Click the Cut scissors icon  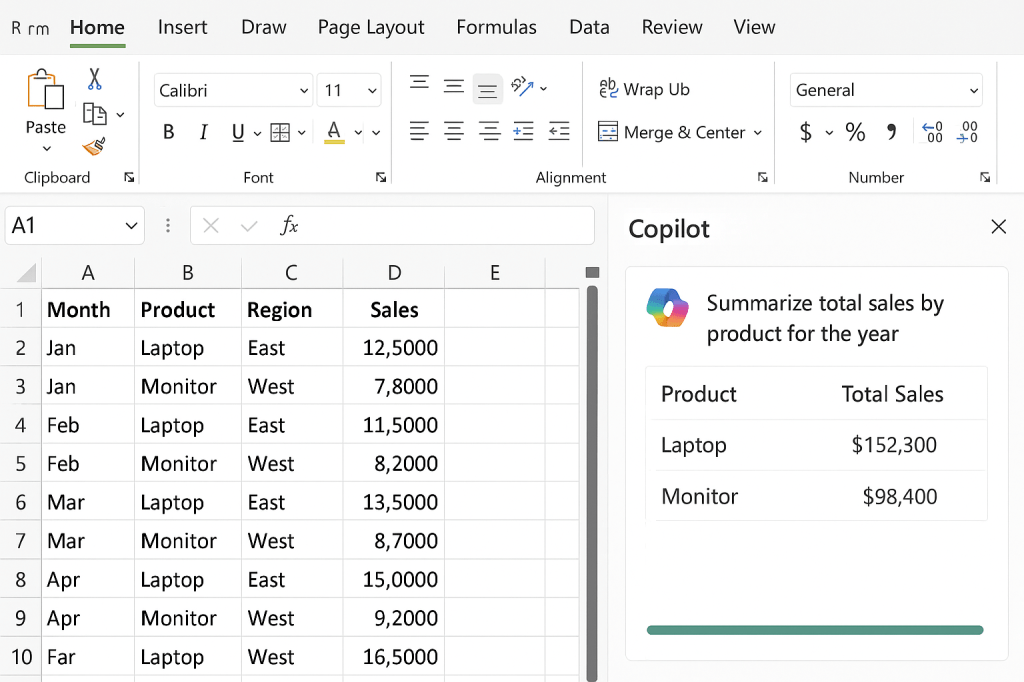click(94, 79)
